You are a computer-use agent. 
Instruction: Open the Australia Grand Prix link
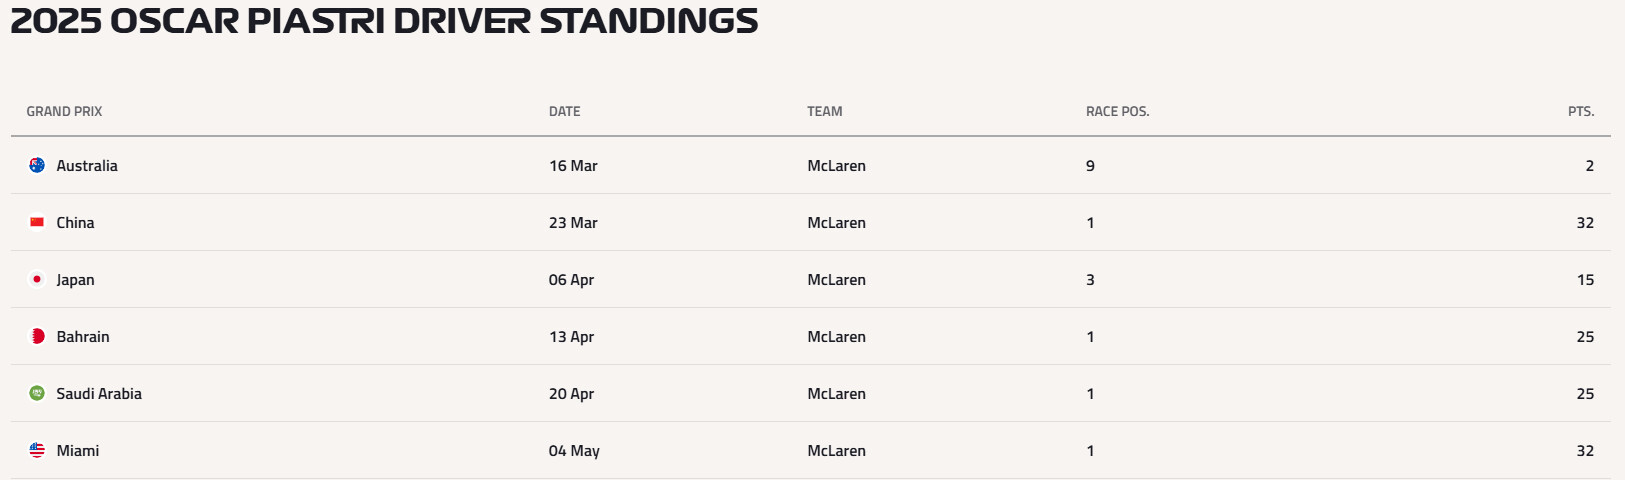click(x=87, y=166)
